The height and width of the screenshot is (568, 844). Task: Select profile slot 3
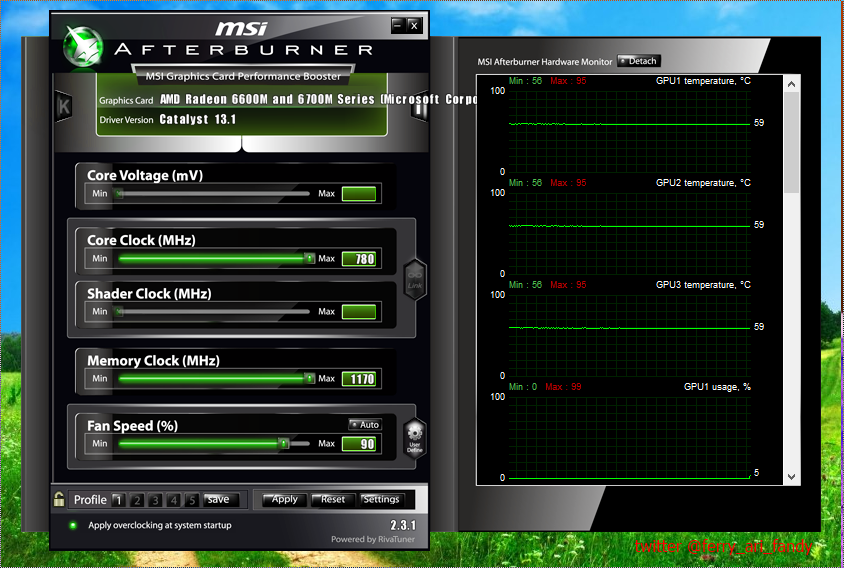tap(155, 500)
